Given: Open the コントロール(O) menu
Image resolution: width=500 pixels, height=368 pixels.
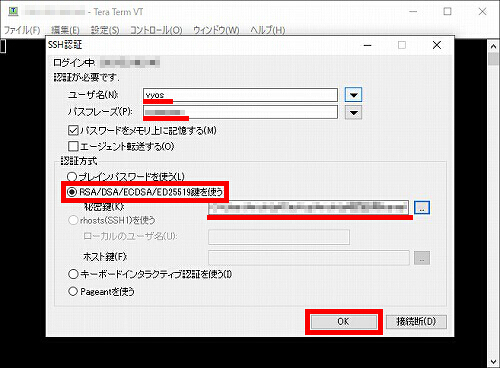Looking at the screenshot, I should [x=156, y=30].
